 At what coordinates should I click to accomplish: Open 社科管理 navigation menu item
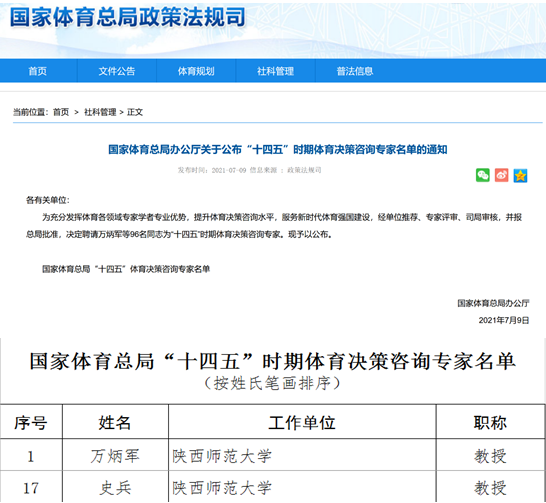coord(275,71)
